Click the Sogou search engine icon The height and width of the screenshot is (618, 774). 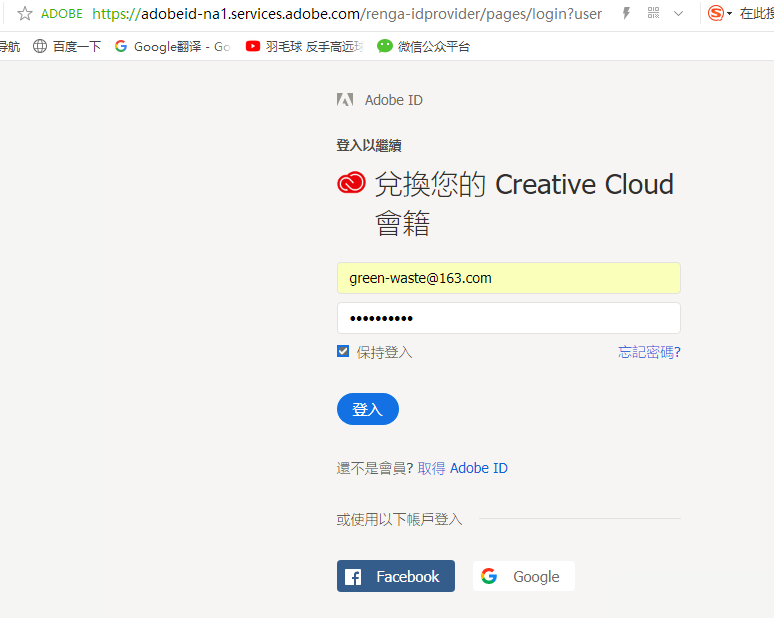pyautogui.click(x=715, y=13)
